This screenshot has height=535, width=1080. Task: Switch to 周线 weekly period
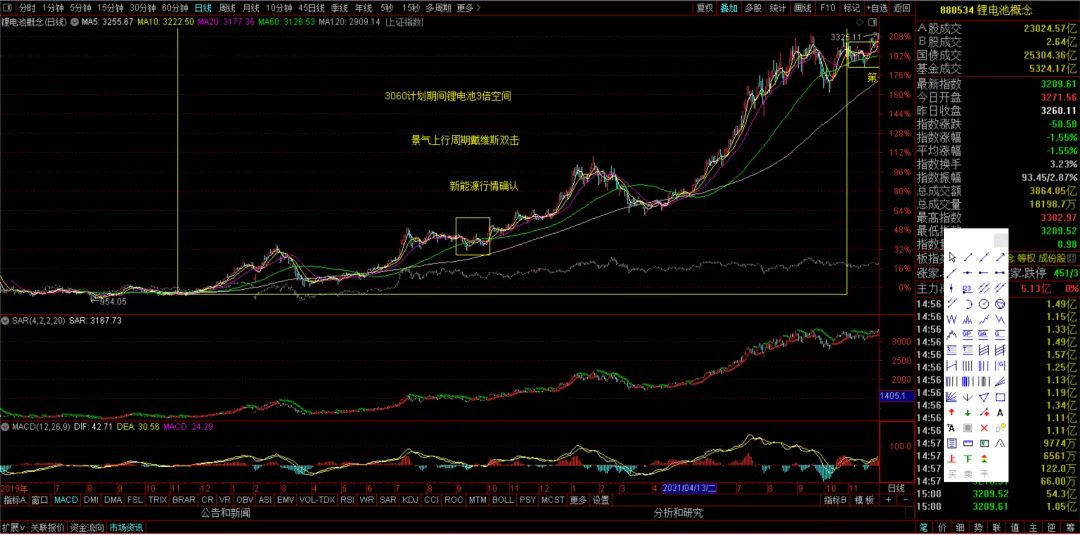click(x=227, y=8)
